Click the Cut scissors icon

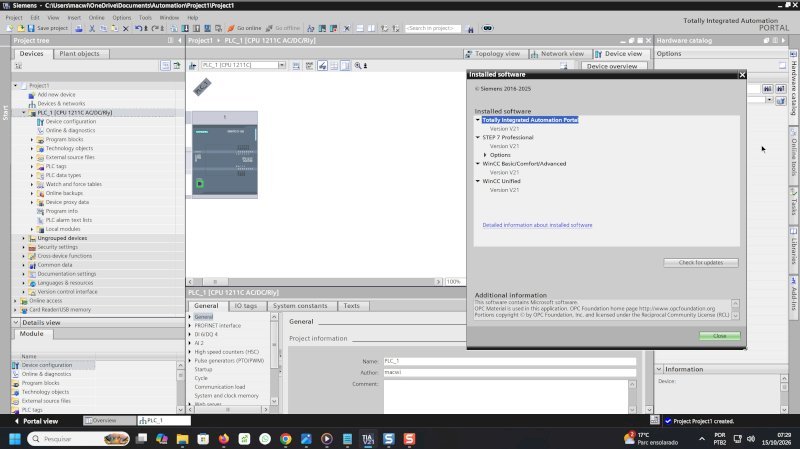92,29
